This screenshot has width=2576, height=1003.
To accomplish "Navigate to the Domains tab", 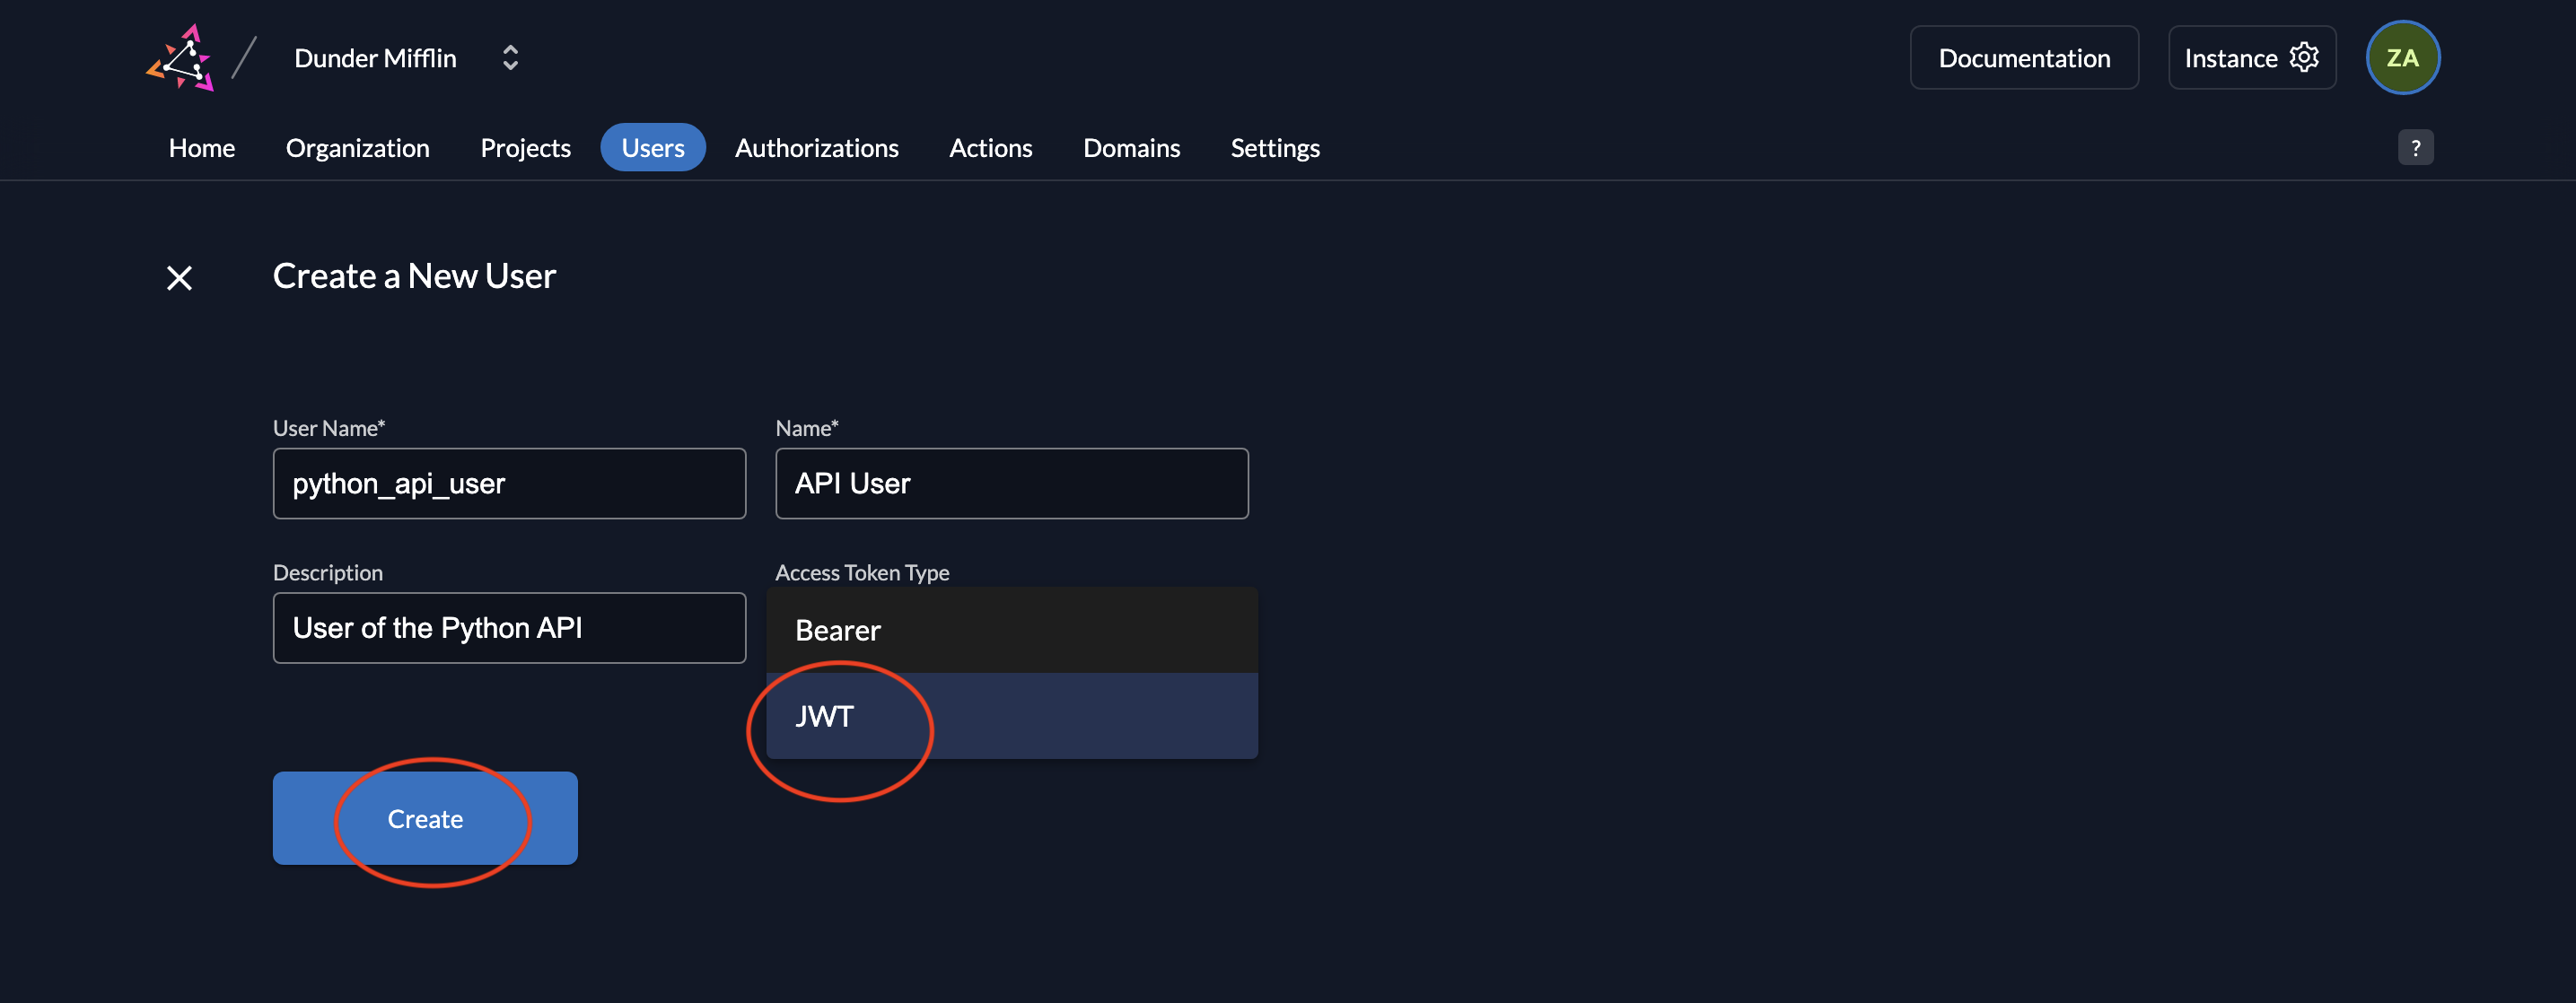I will point(1132,146).
